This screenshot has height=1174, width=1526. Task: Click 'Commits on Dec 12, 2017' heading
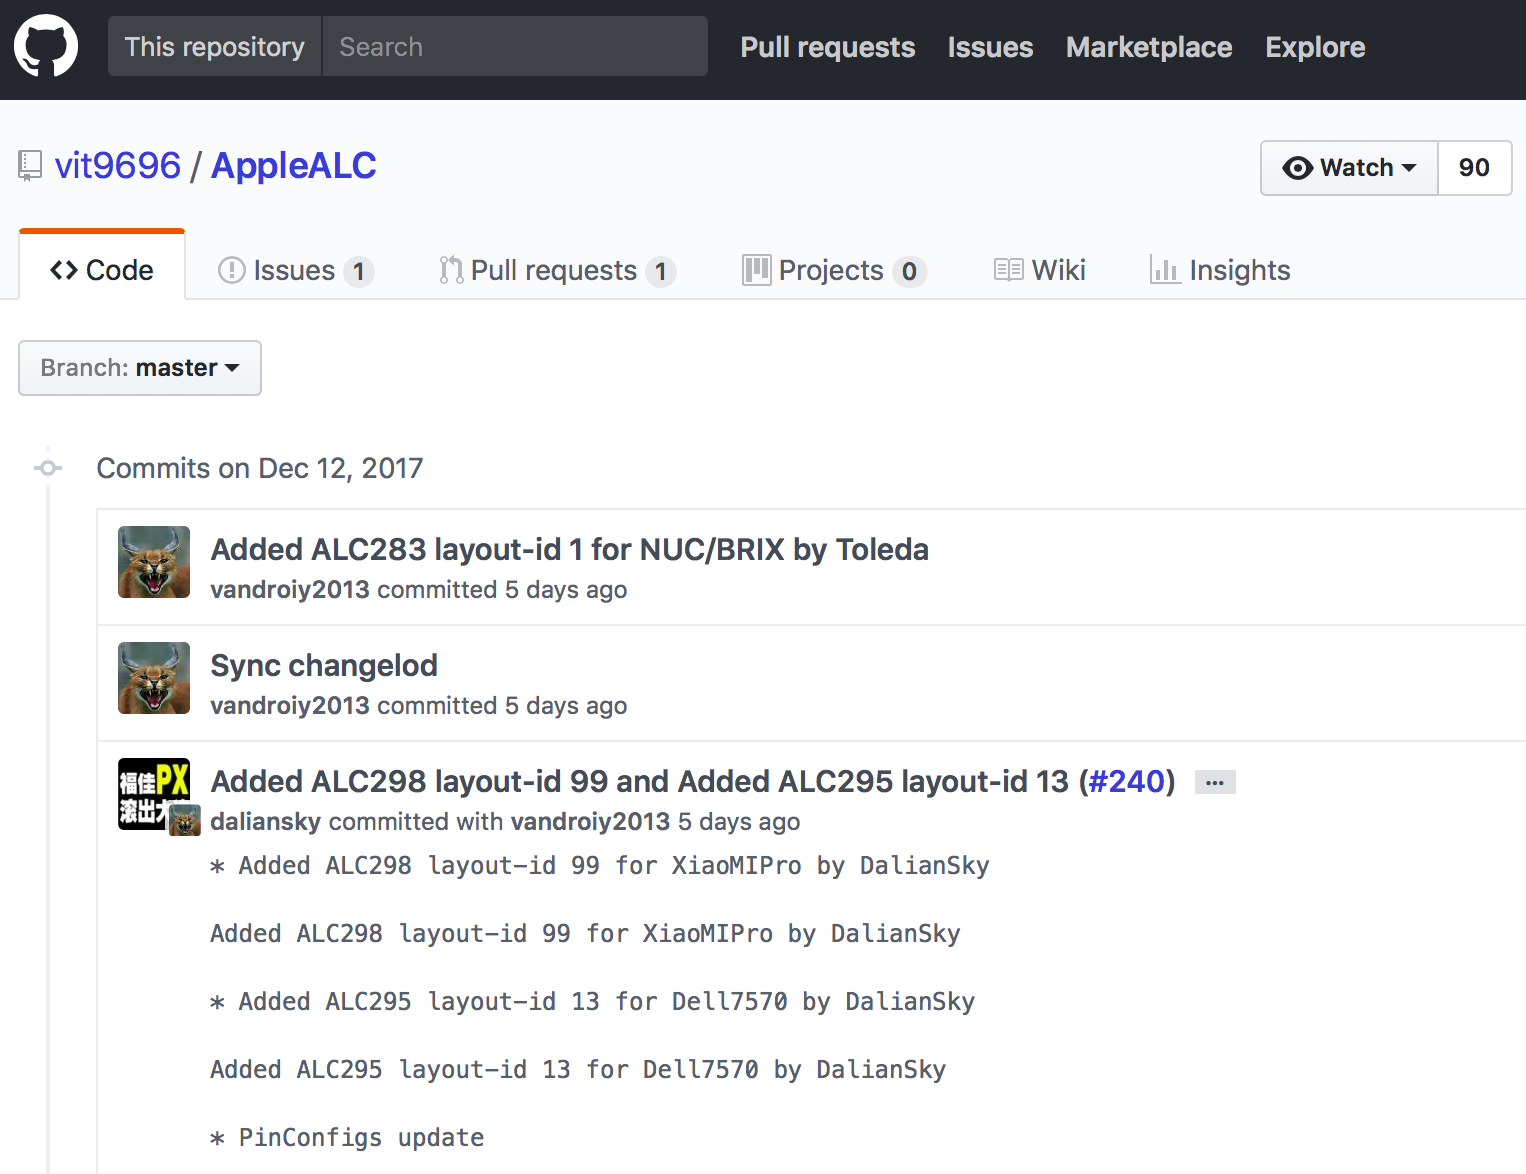tap(260, 468)
